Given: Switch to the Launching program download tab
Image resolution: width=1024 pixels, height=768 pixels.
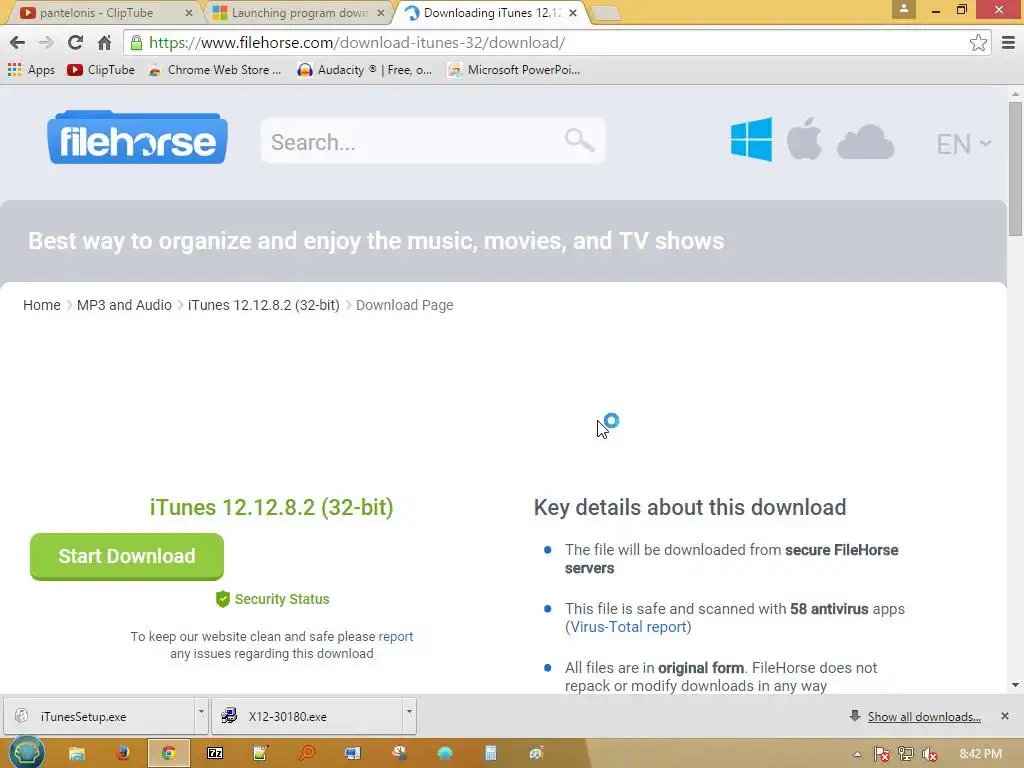Looking at the screenshot, I should click(298, 13).
